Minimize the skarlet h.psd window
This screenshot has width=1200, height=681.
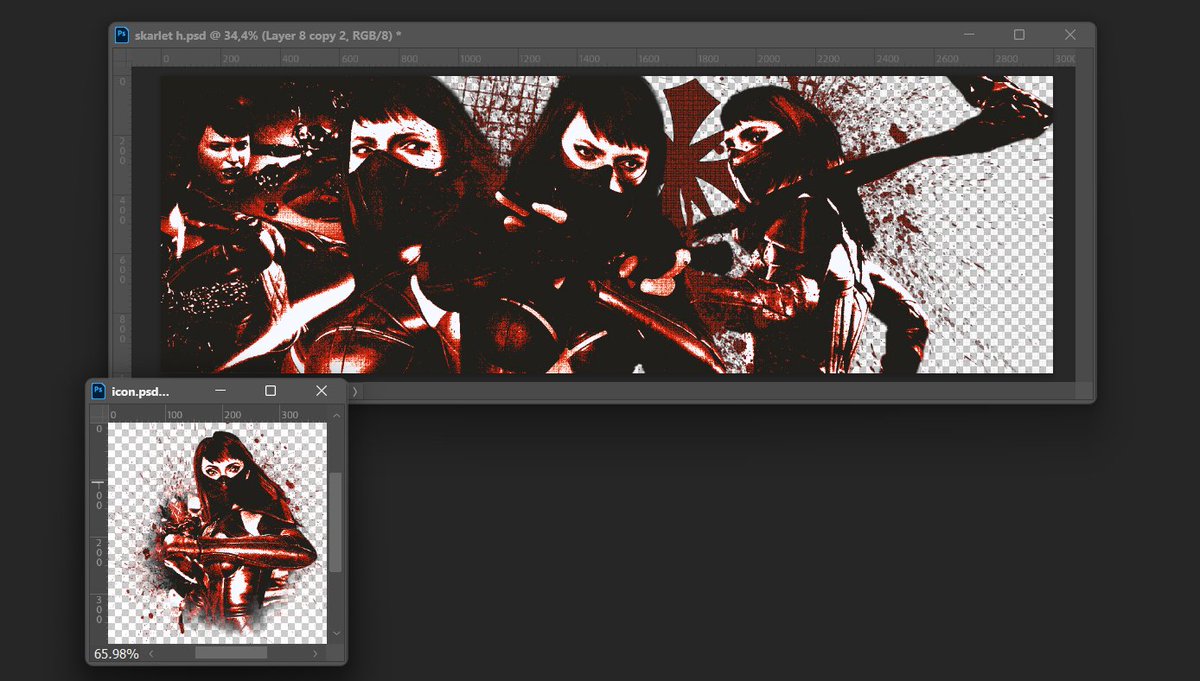coord(969,35)
